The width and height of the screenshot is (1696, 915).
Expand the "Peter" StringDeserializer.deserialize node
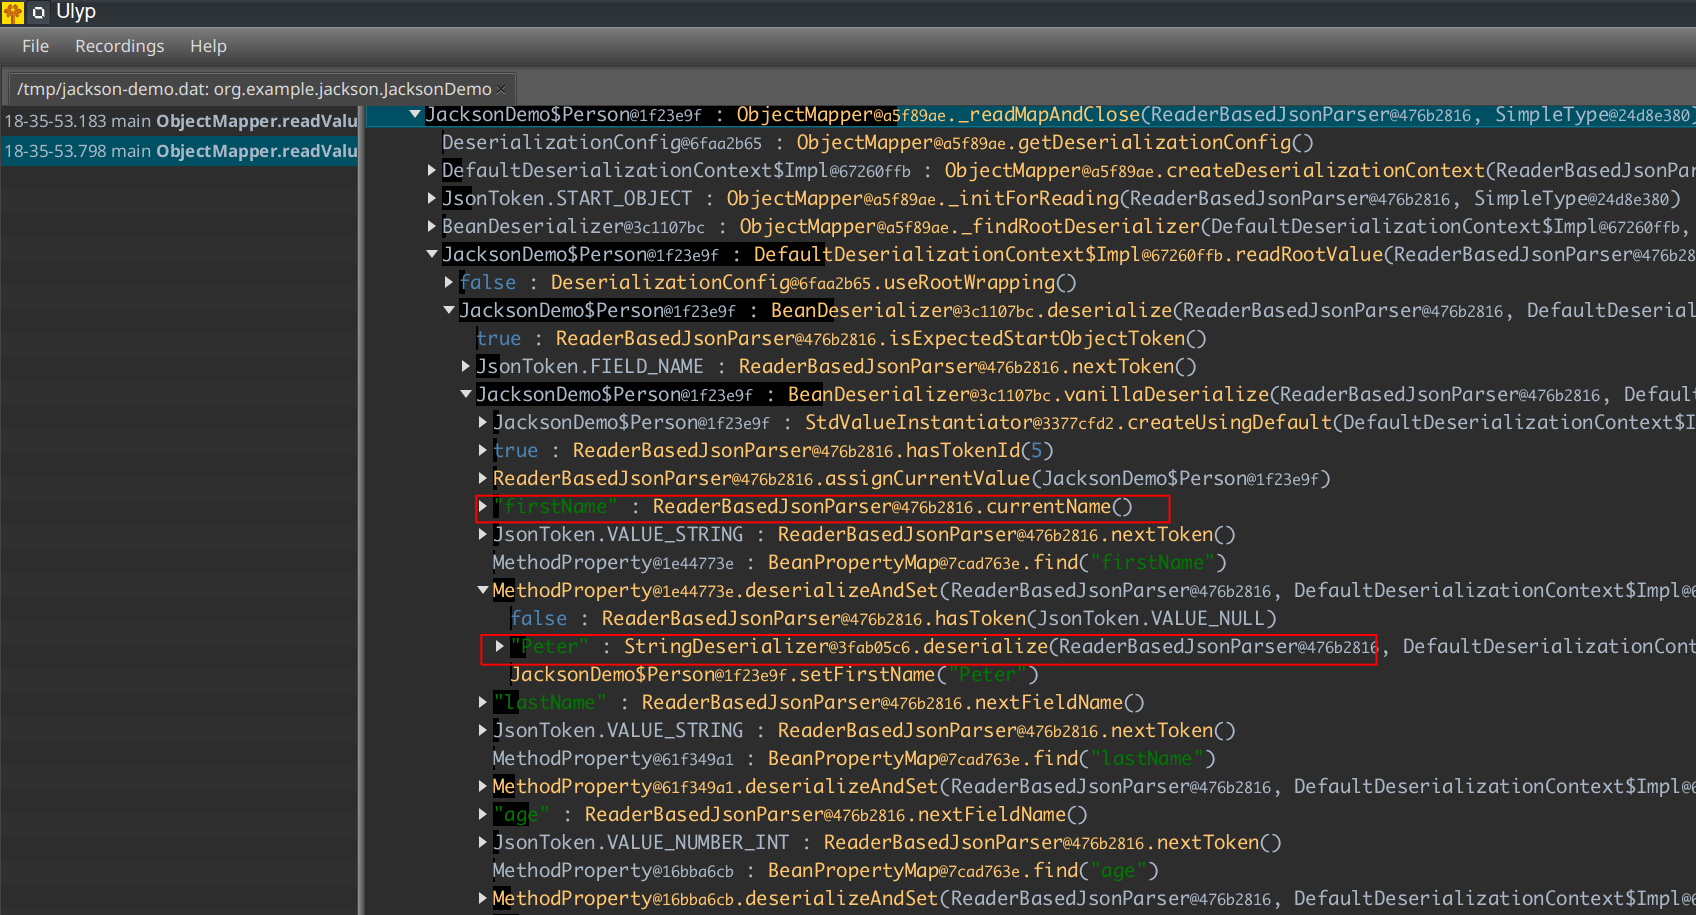click(500, 647)
